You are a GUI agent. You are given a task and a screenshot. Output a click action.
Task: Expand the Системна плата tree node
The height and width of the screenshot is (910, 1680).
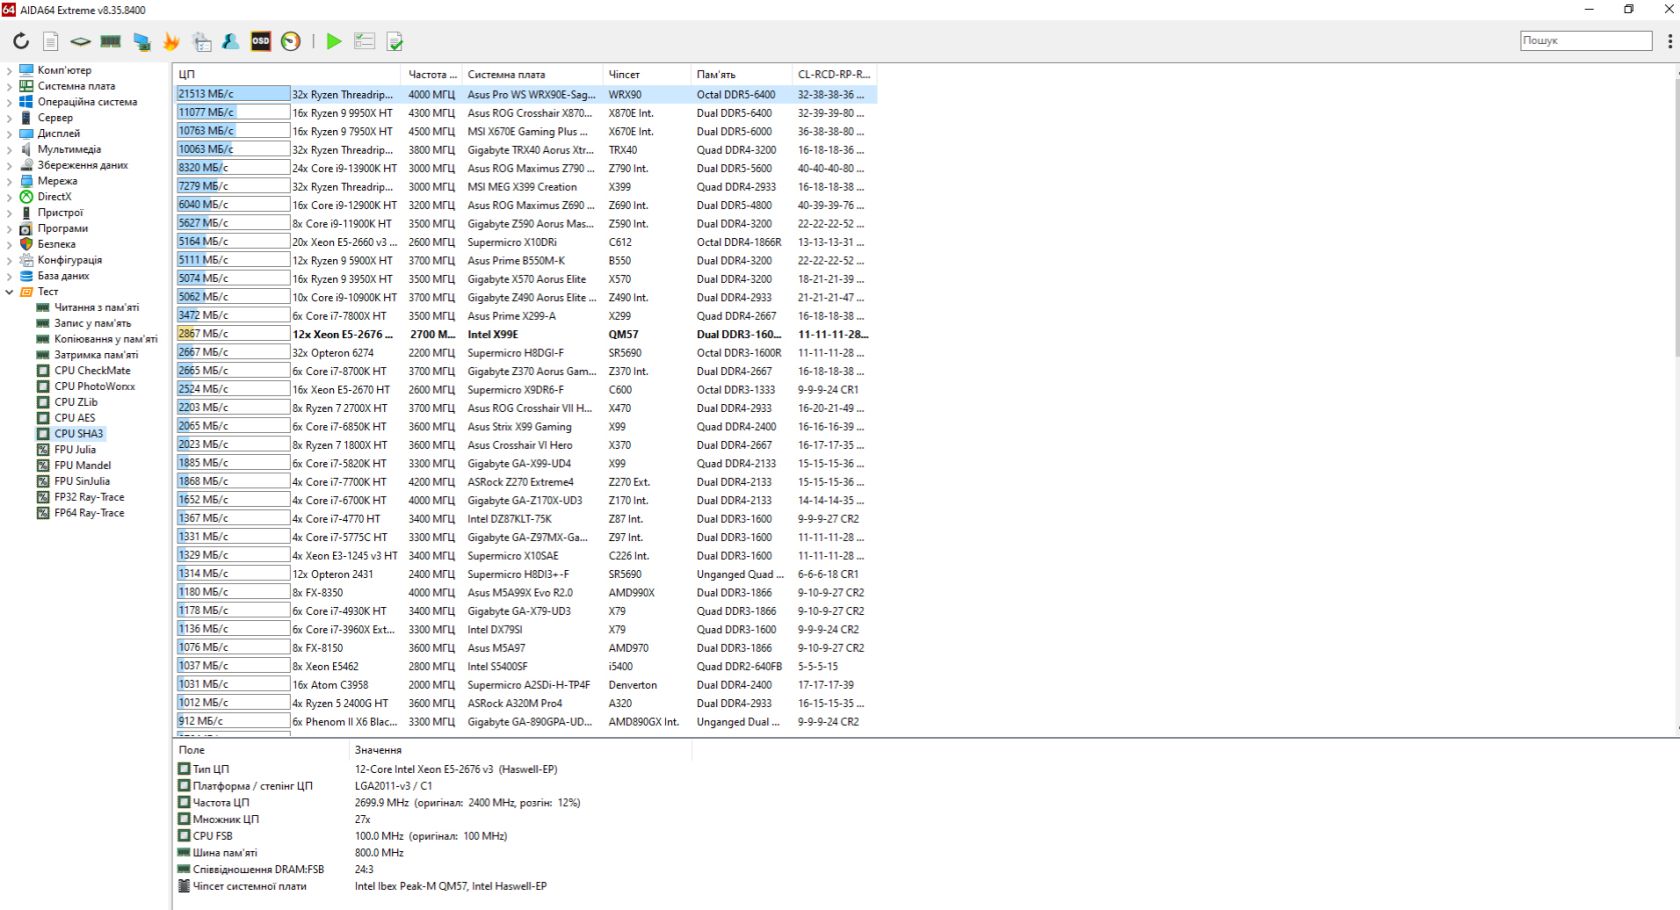click(x=9, y=86)
